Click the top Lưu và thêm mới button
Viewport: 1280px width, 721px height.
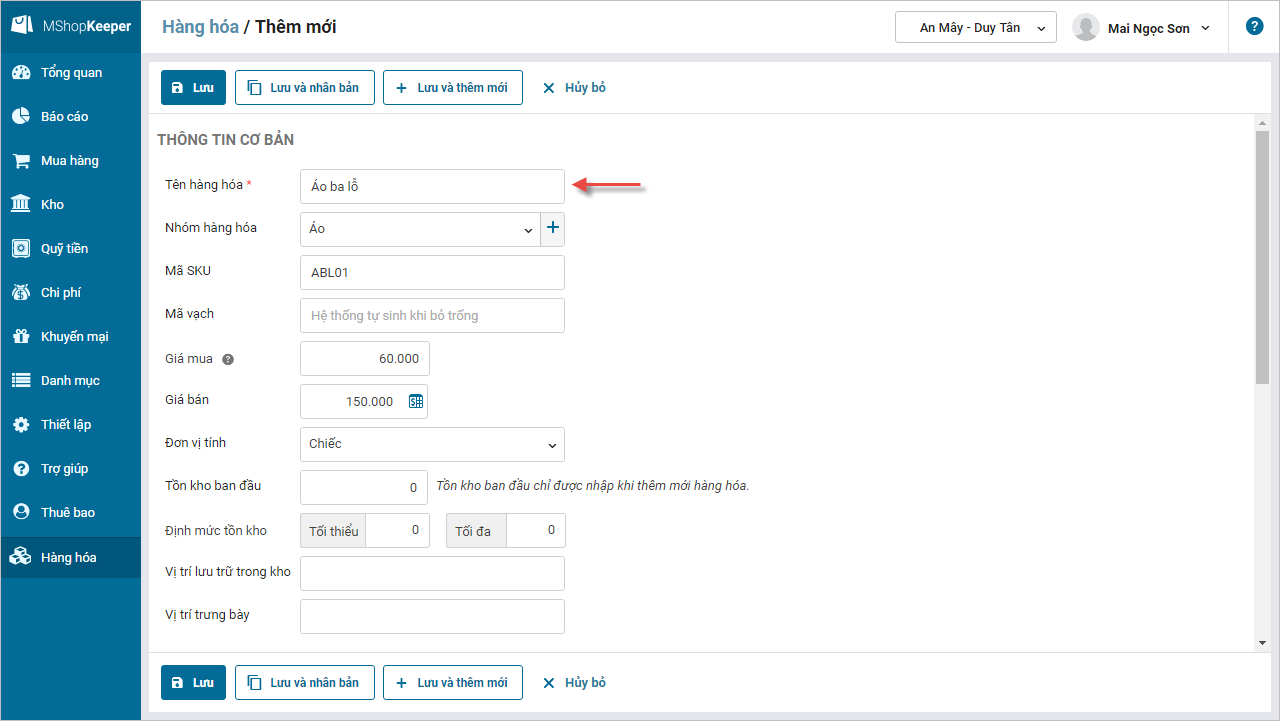pyautogui.click(x=452, y=88)
